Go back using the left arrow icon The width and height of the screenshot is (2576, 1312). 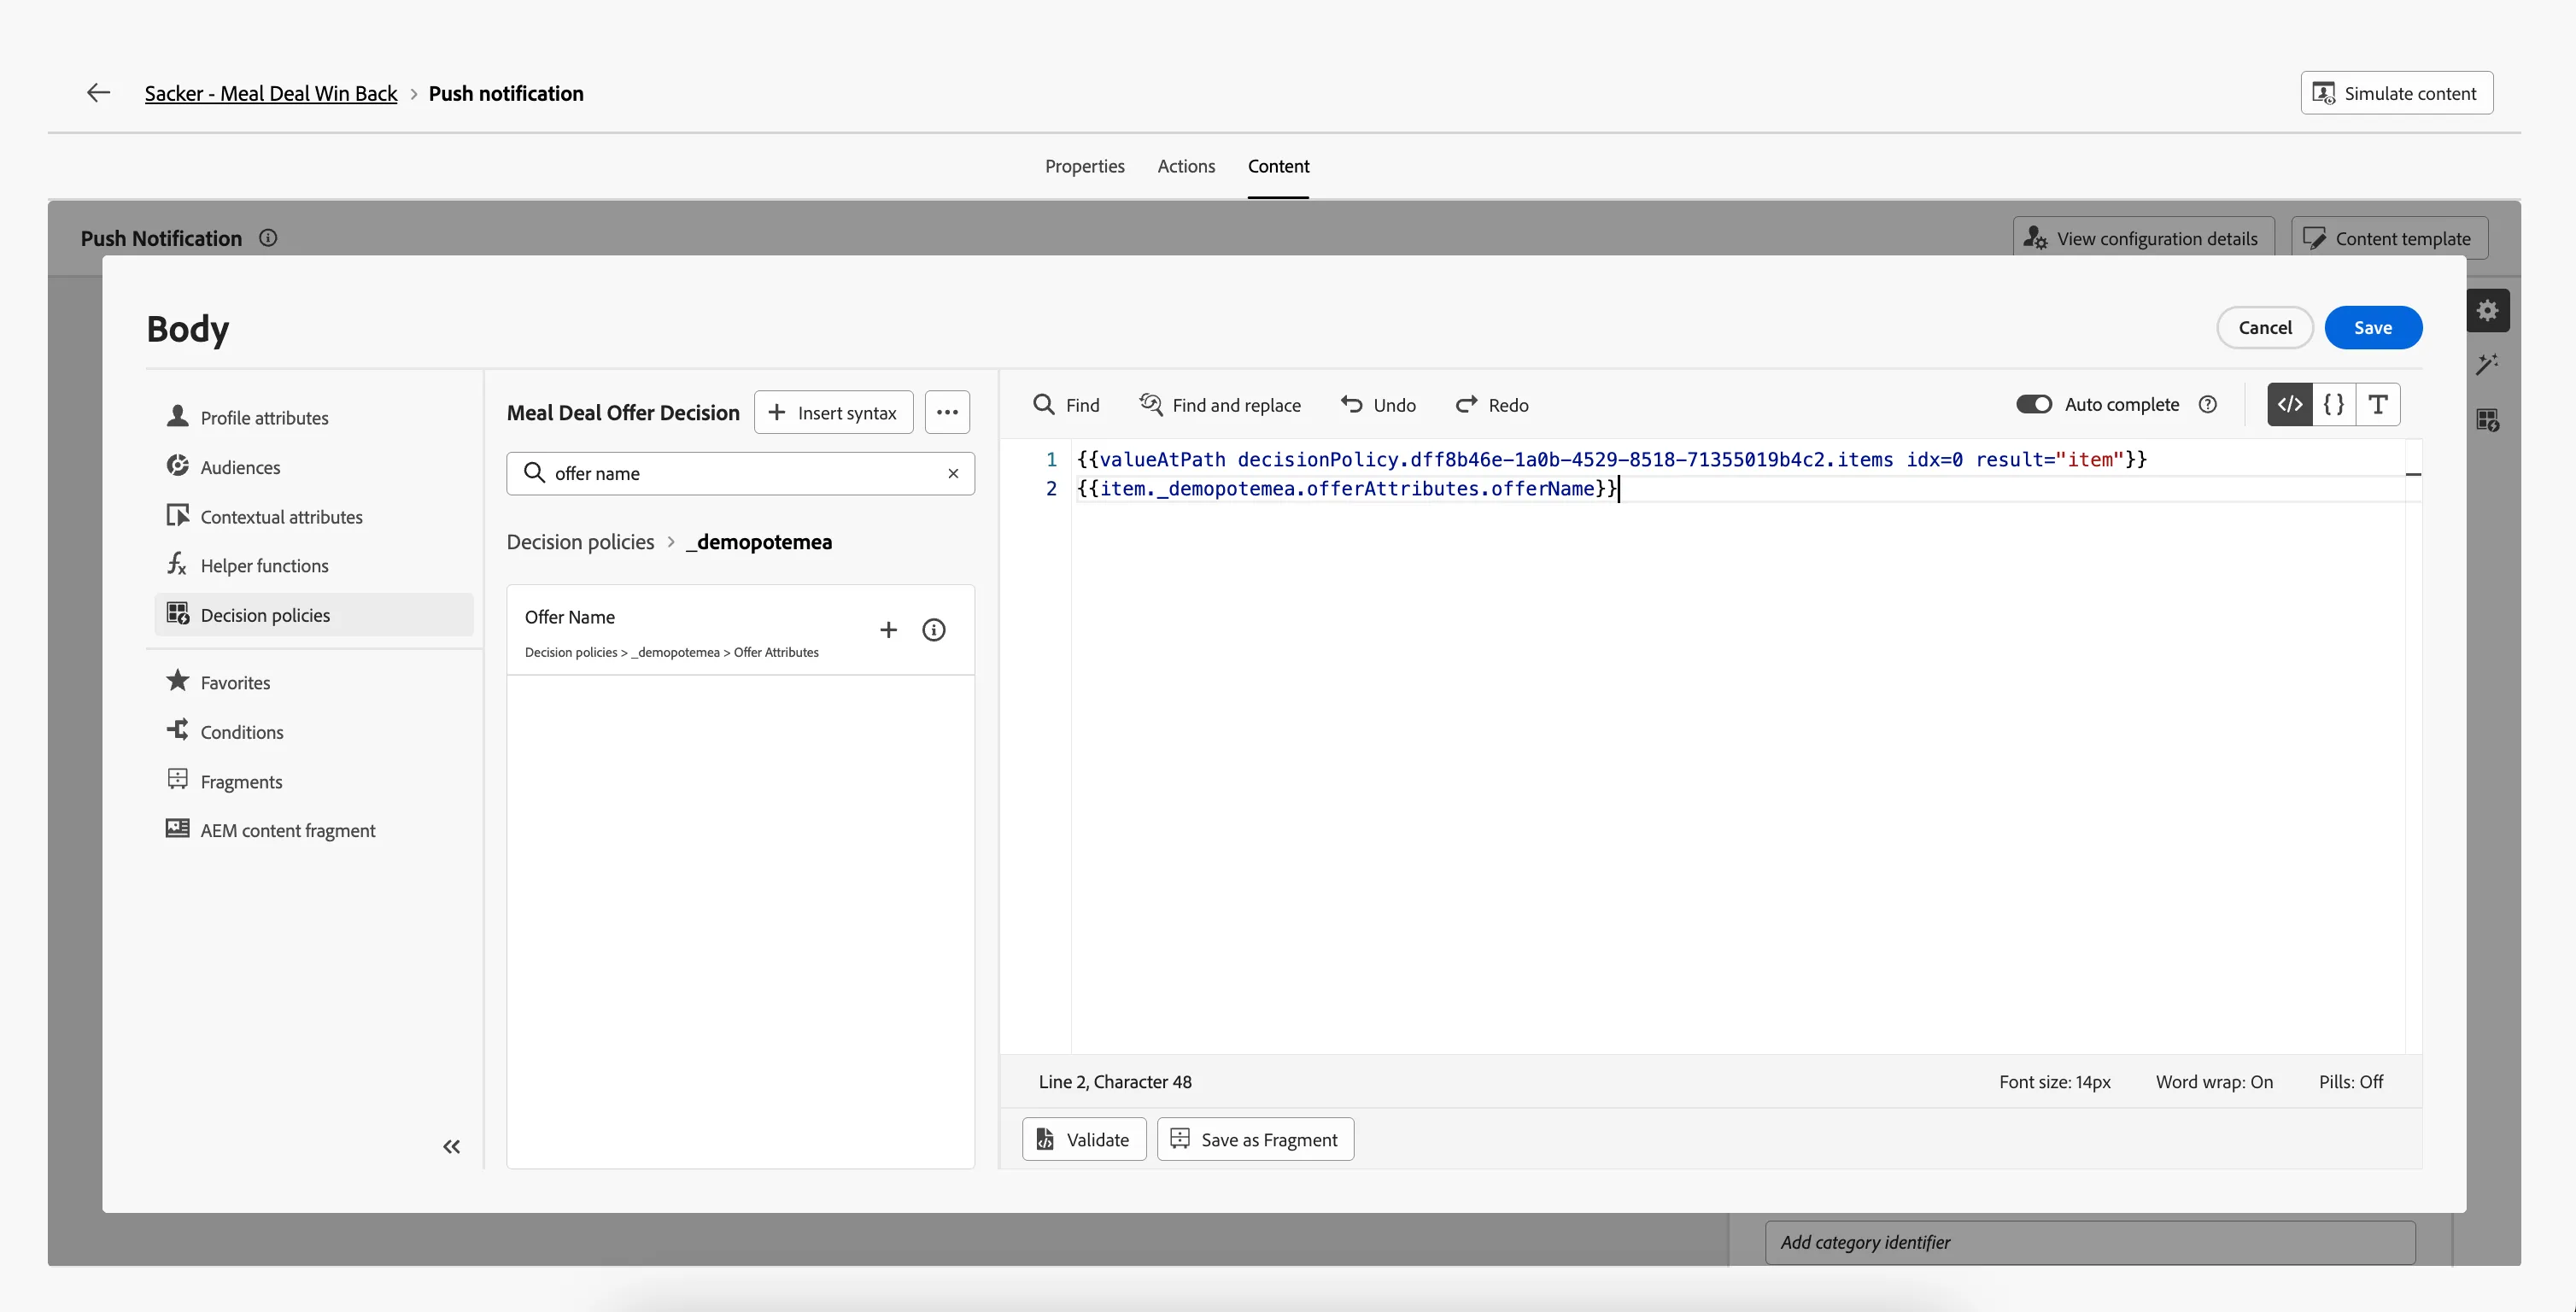pyautogui.click(x=98, y=93)
